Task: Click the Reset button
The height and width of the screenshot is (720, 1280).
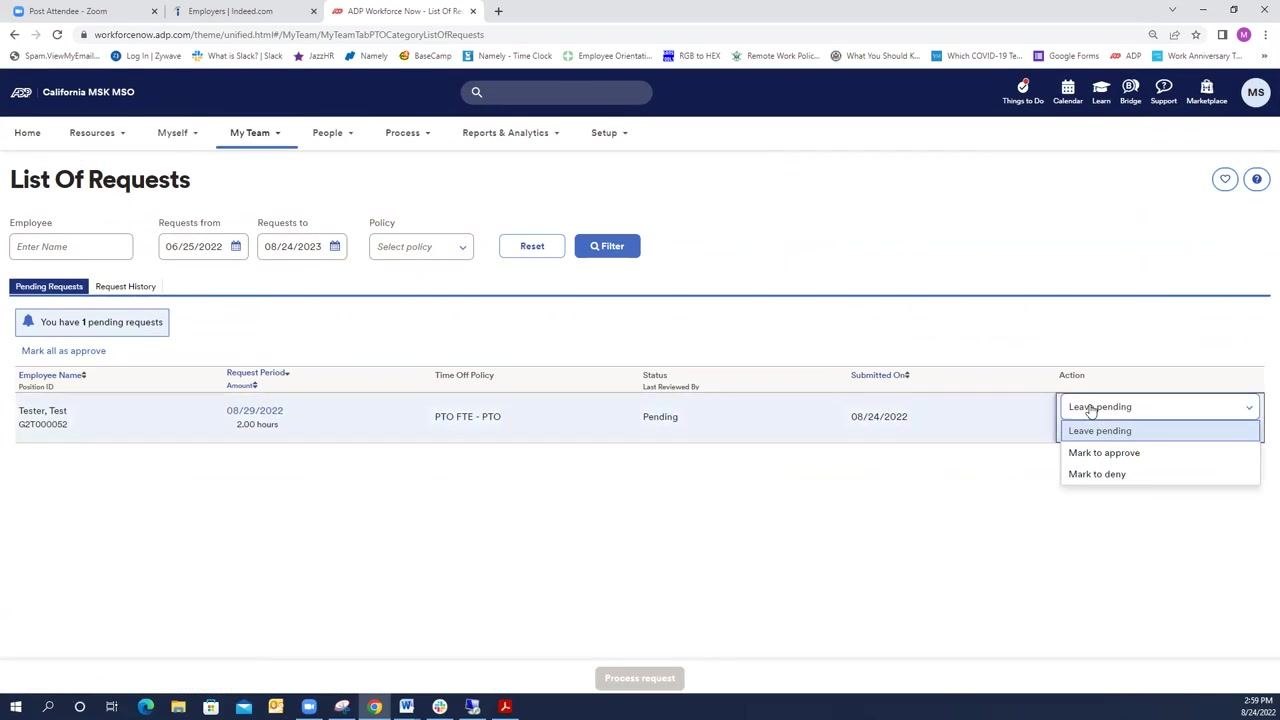Action: click(532, 246)
